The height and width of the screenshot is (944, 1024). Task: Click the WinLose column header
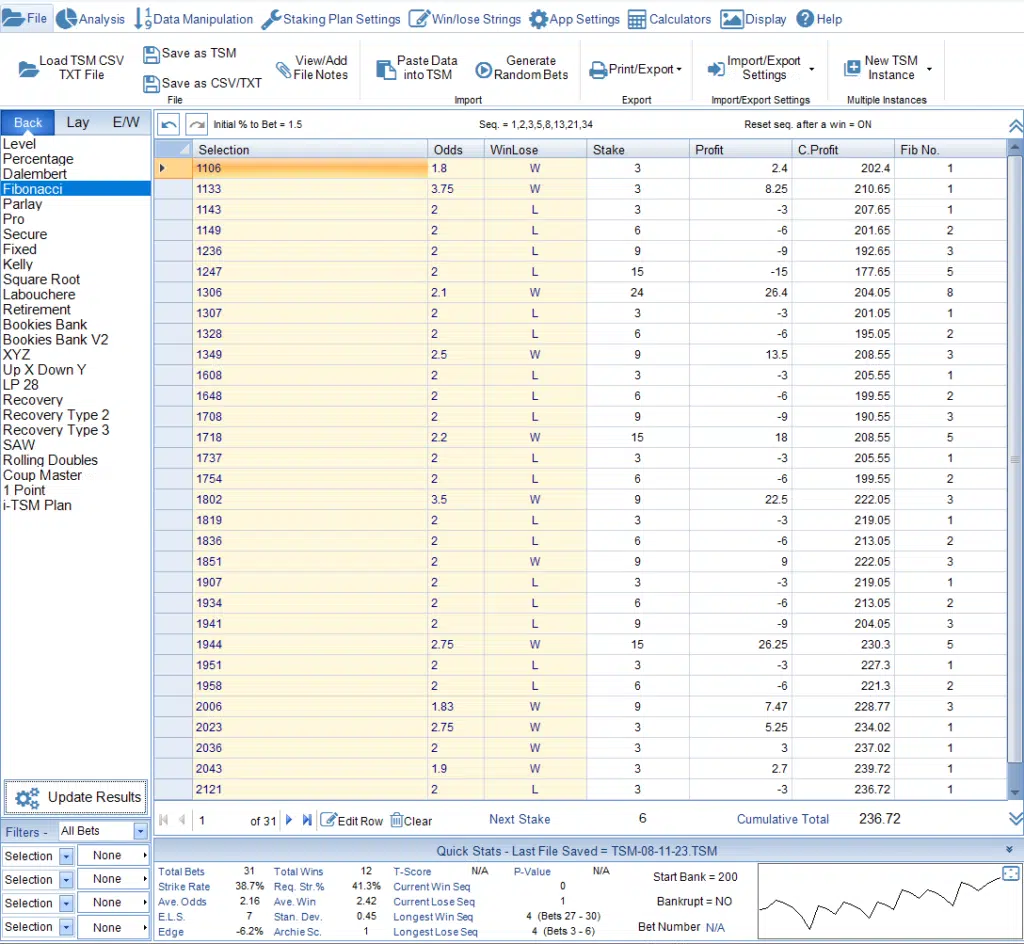coord(536,149)
